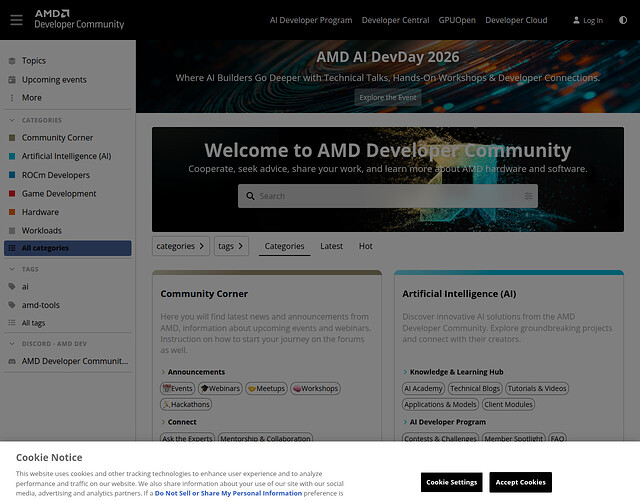Switch to the Categories tab

coord(284,246)
